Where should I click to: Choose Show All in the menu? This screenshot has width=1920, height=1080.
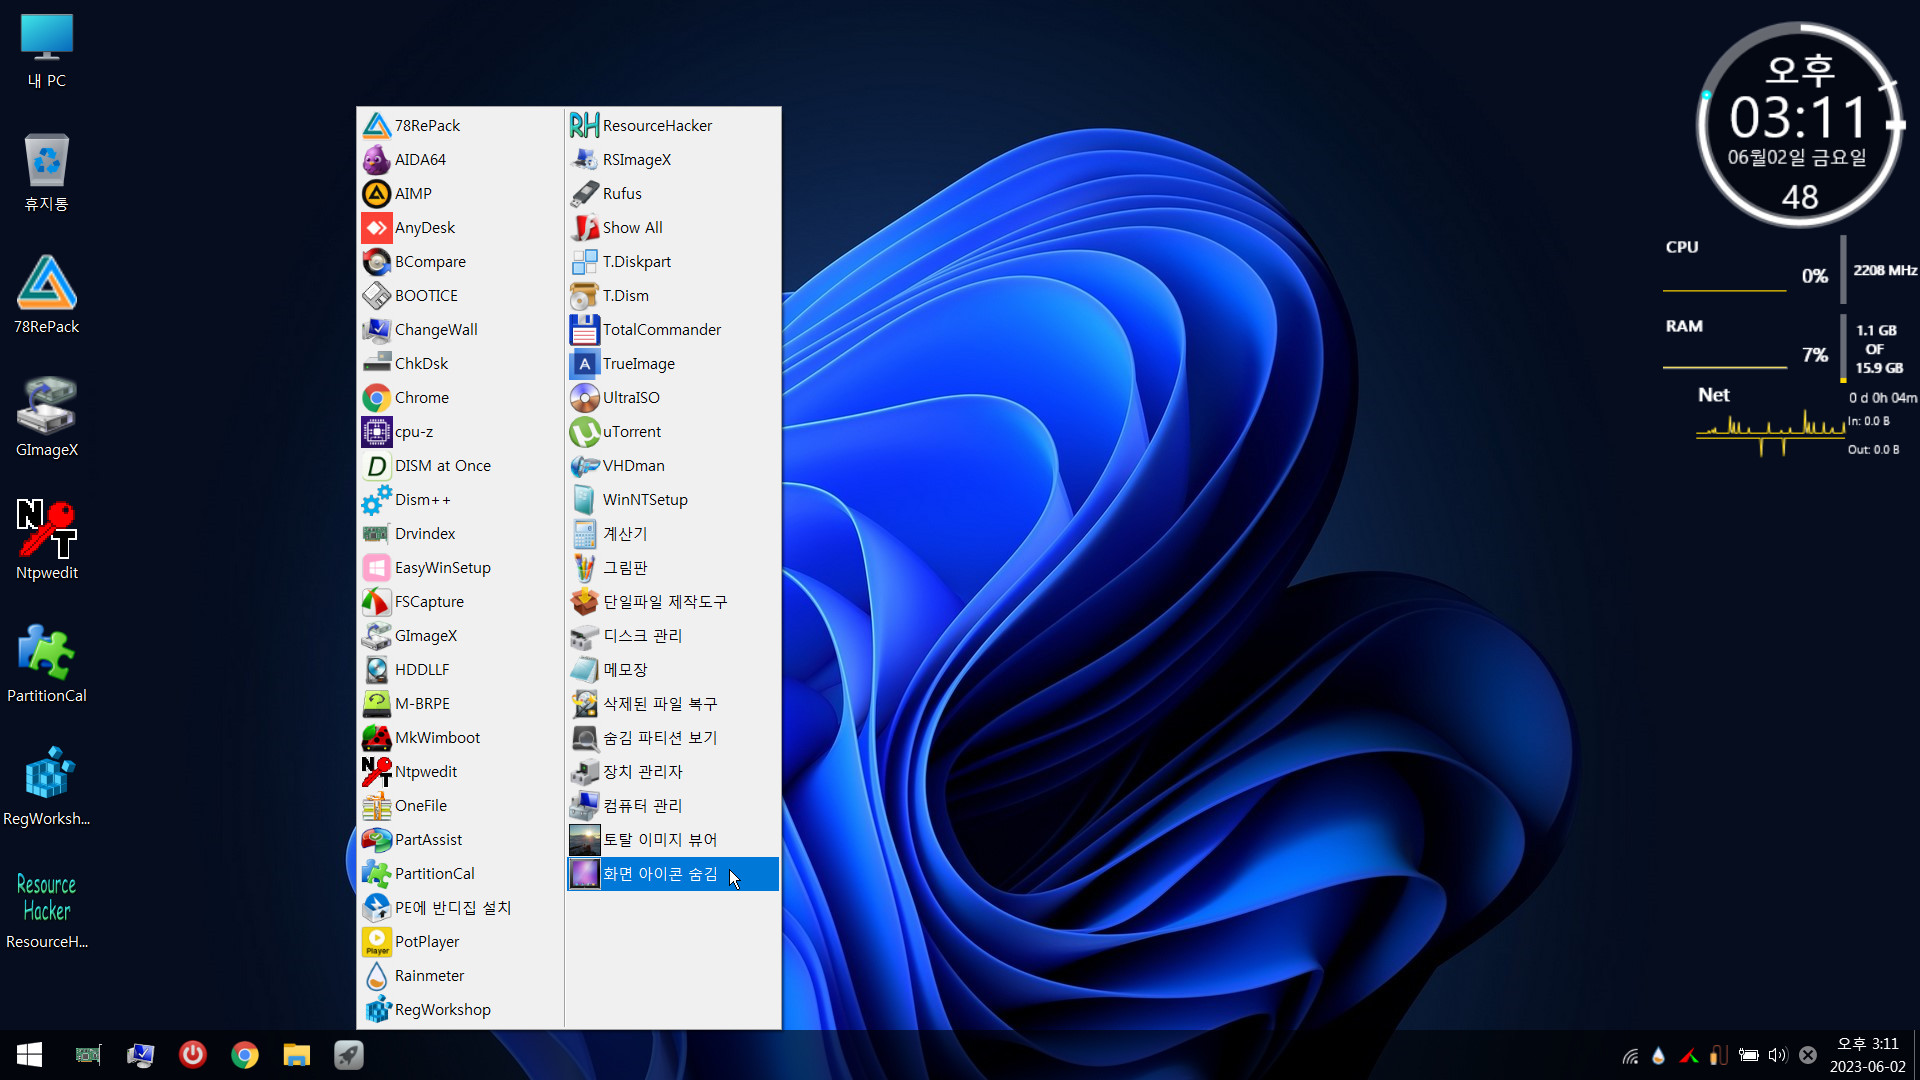pos(673,228)
